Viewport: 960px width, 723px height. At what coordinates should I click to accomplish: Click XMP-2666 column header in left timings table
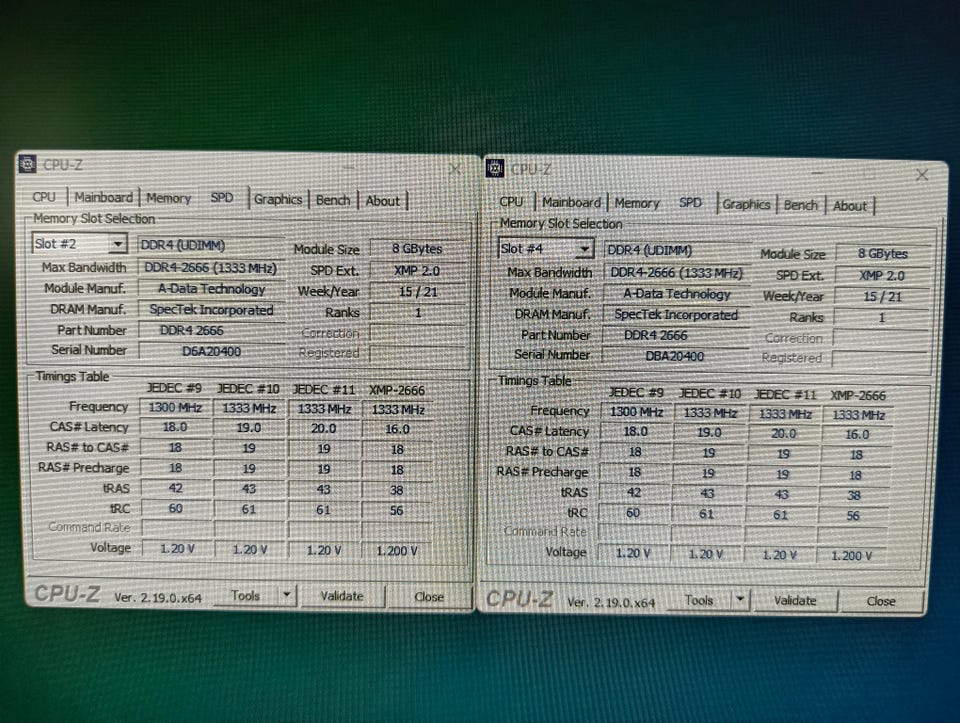397,390
